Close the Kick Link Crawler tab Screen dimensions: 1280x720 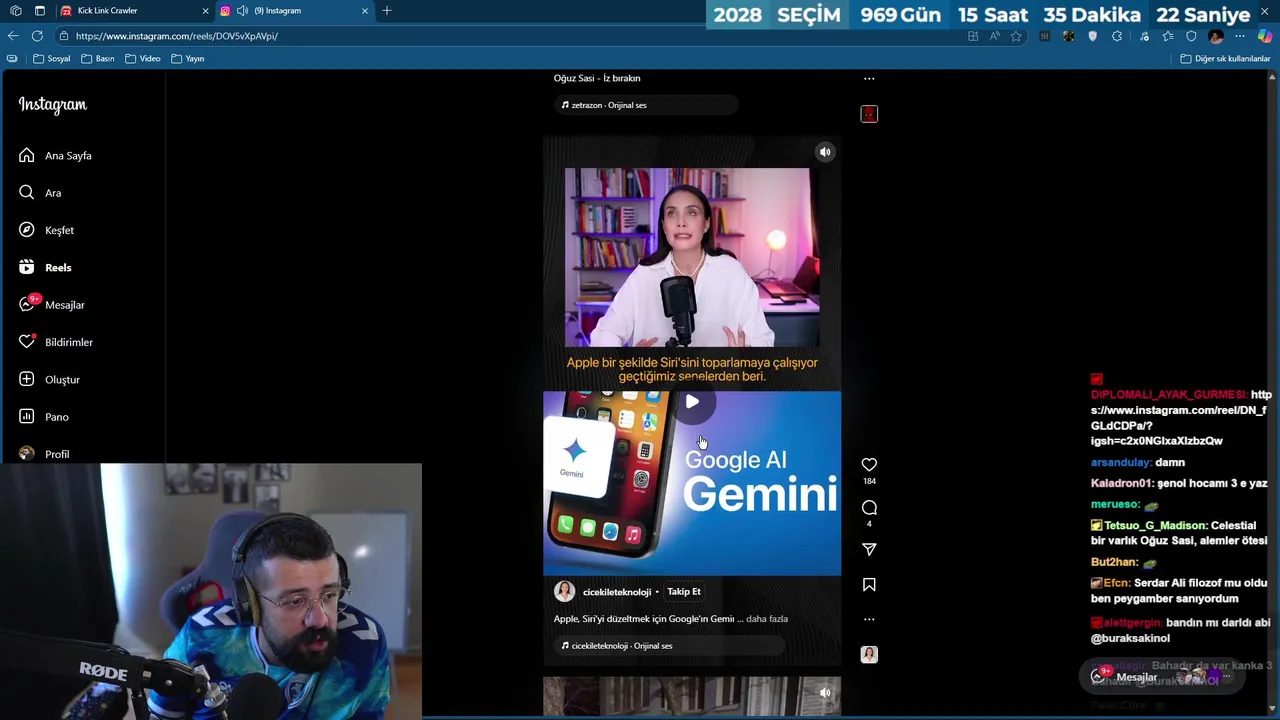(206, 11)
